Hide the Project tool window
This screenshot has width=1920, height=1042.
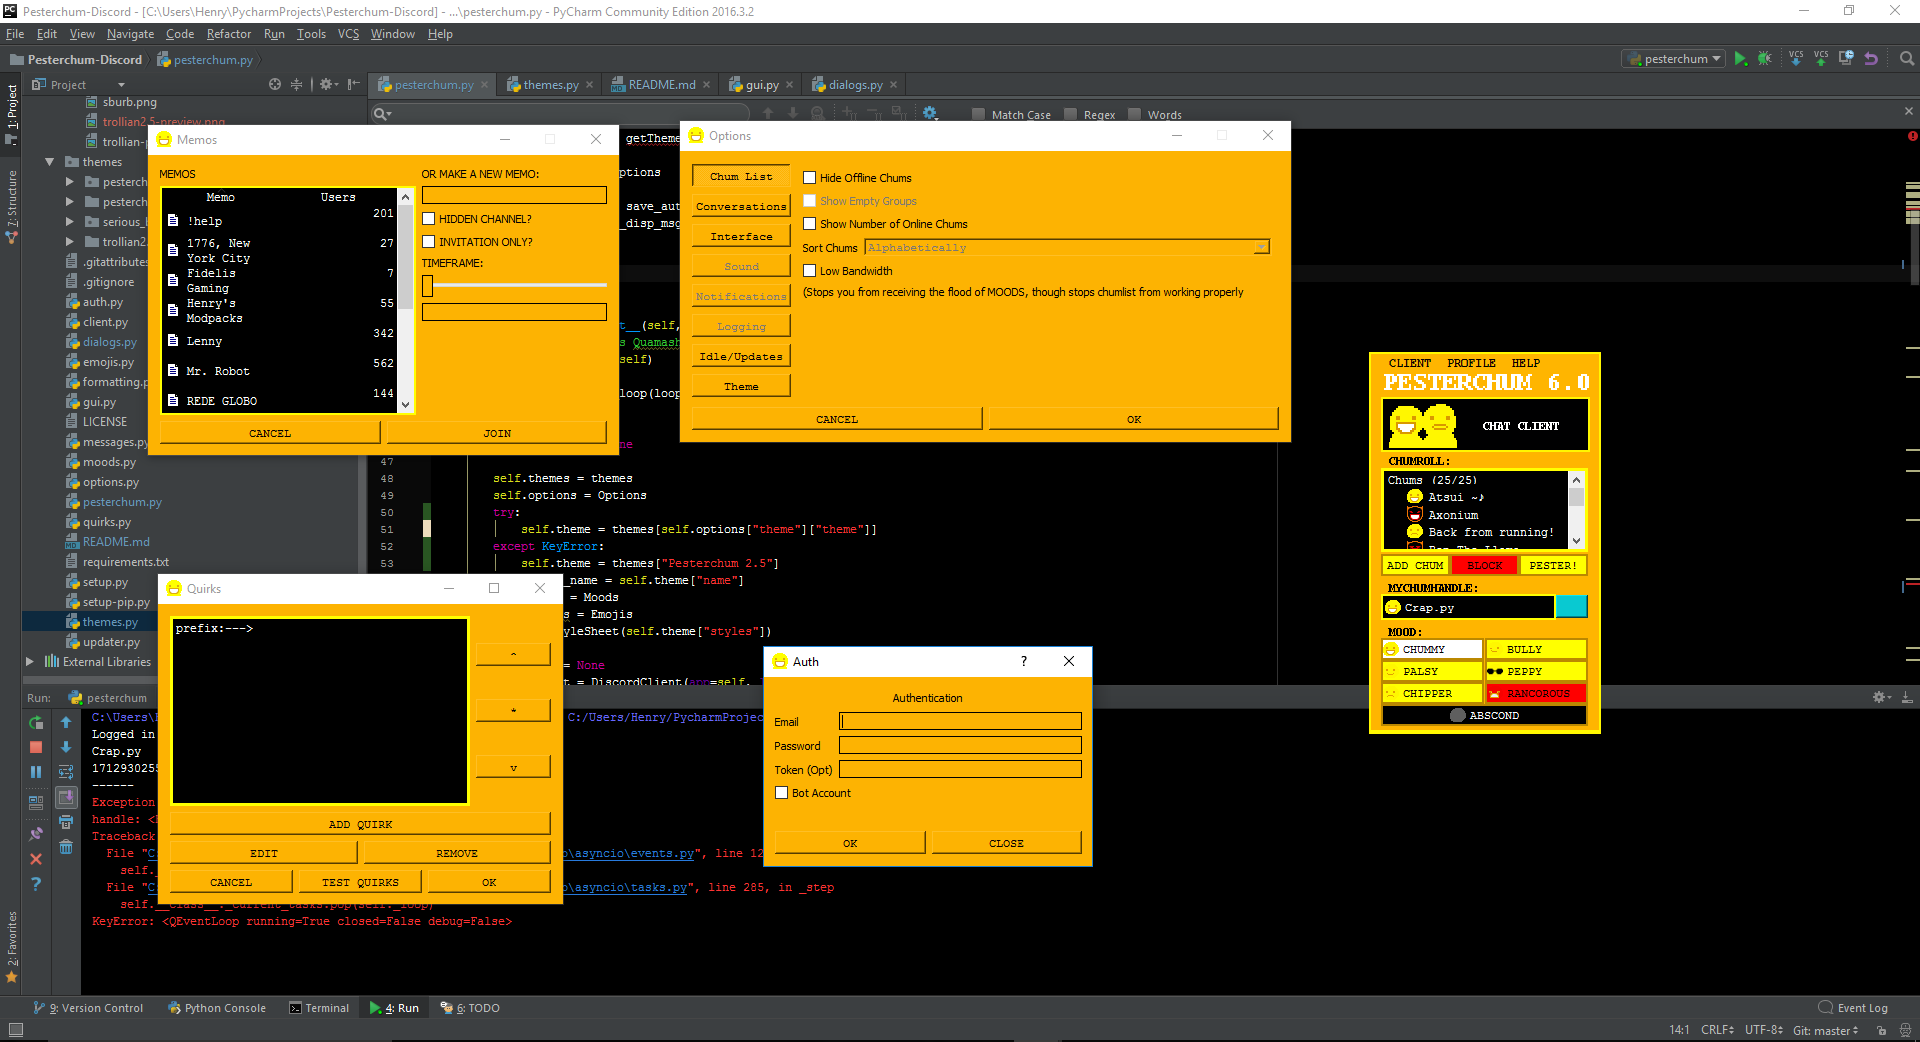[353, 85]
